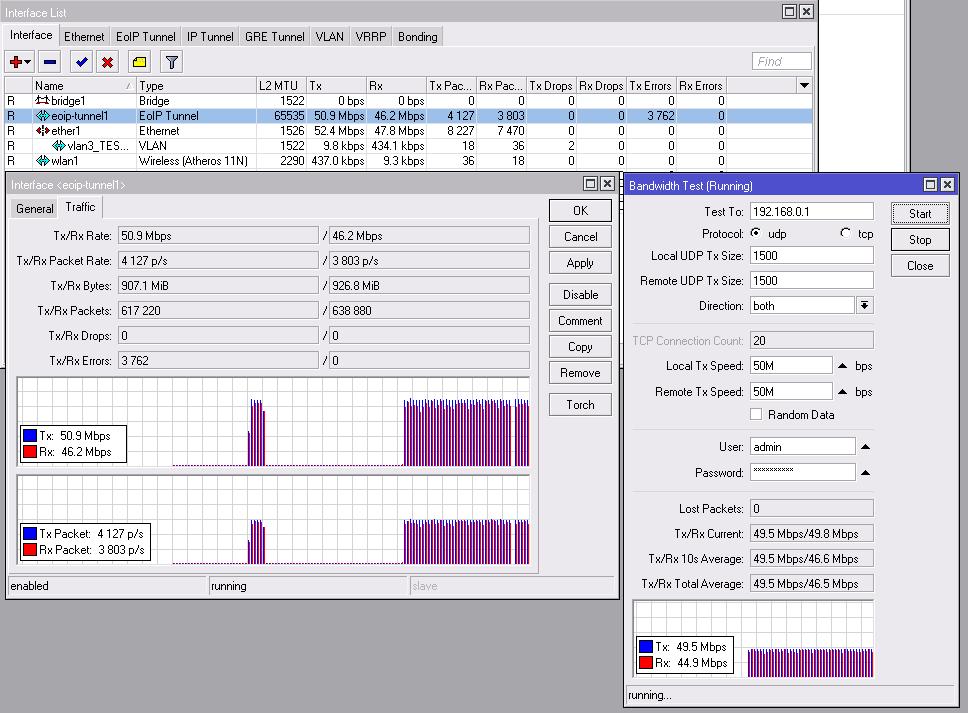Select the eoip-tunnel1 interface row icon
Screen dimensions: 968x713
tap(43, 116)
